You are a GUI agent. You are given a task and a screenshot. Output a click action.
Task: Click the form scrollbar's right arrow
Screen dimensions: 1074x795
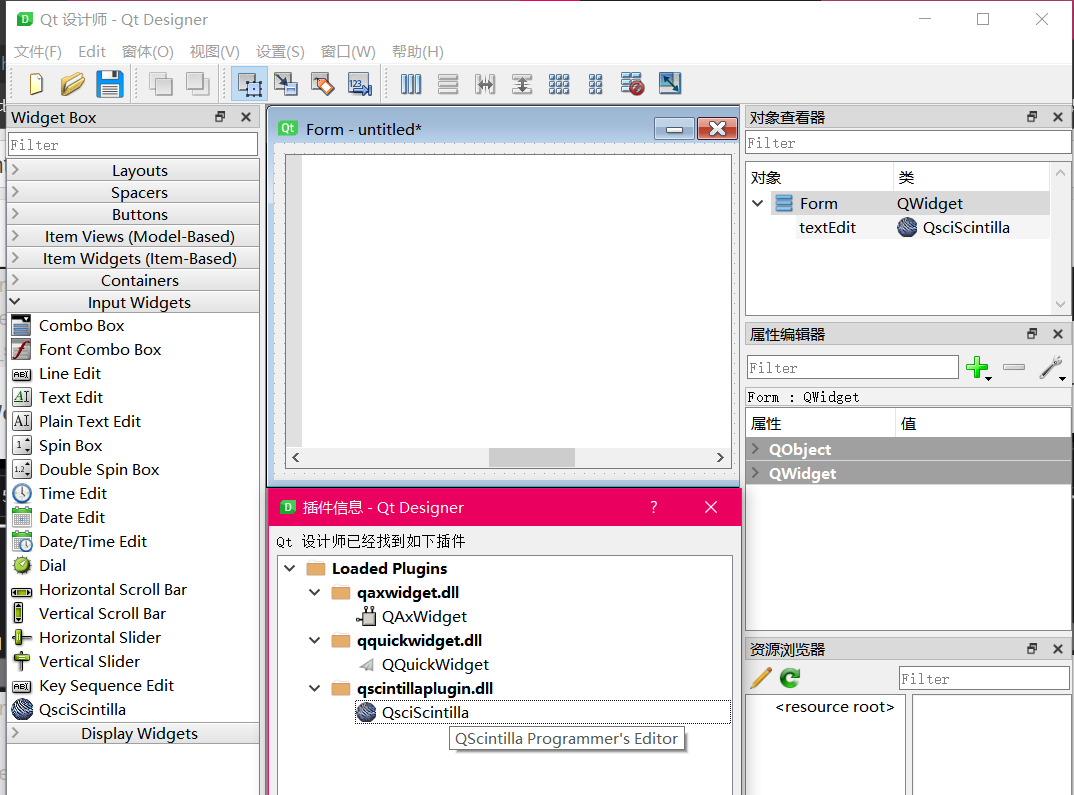(x=720, y=457)
